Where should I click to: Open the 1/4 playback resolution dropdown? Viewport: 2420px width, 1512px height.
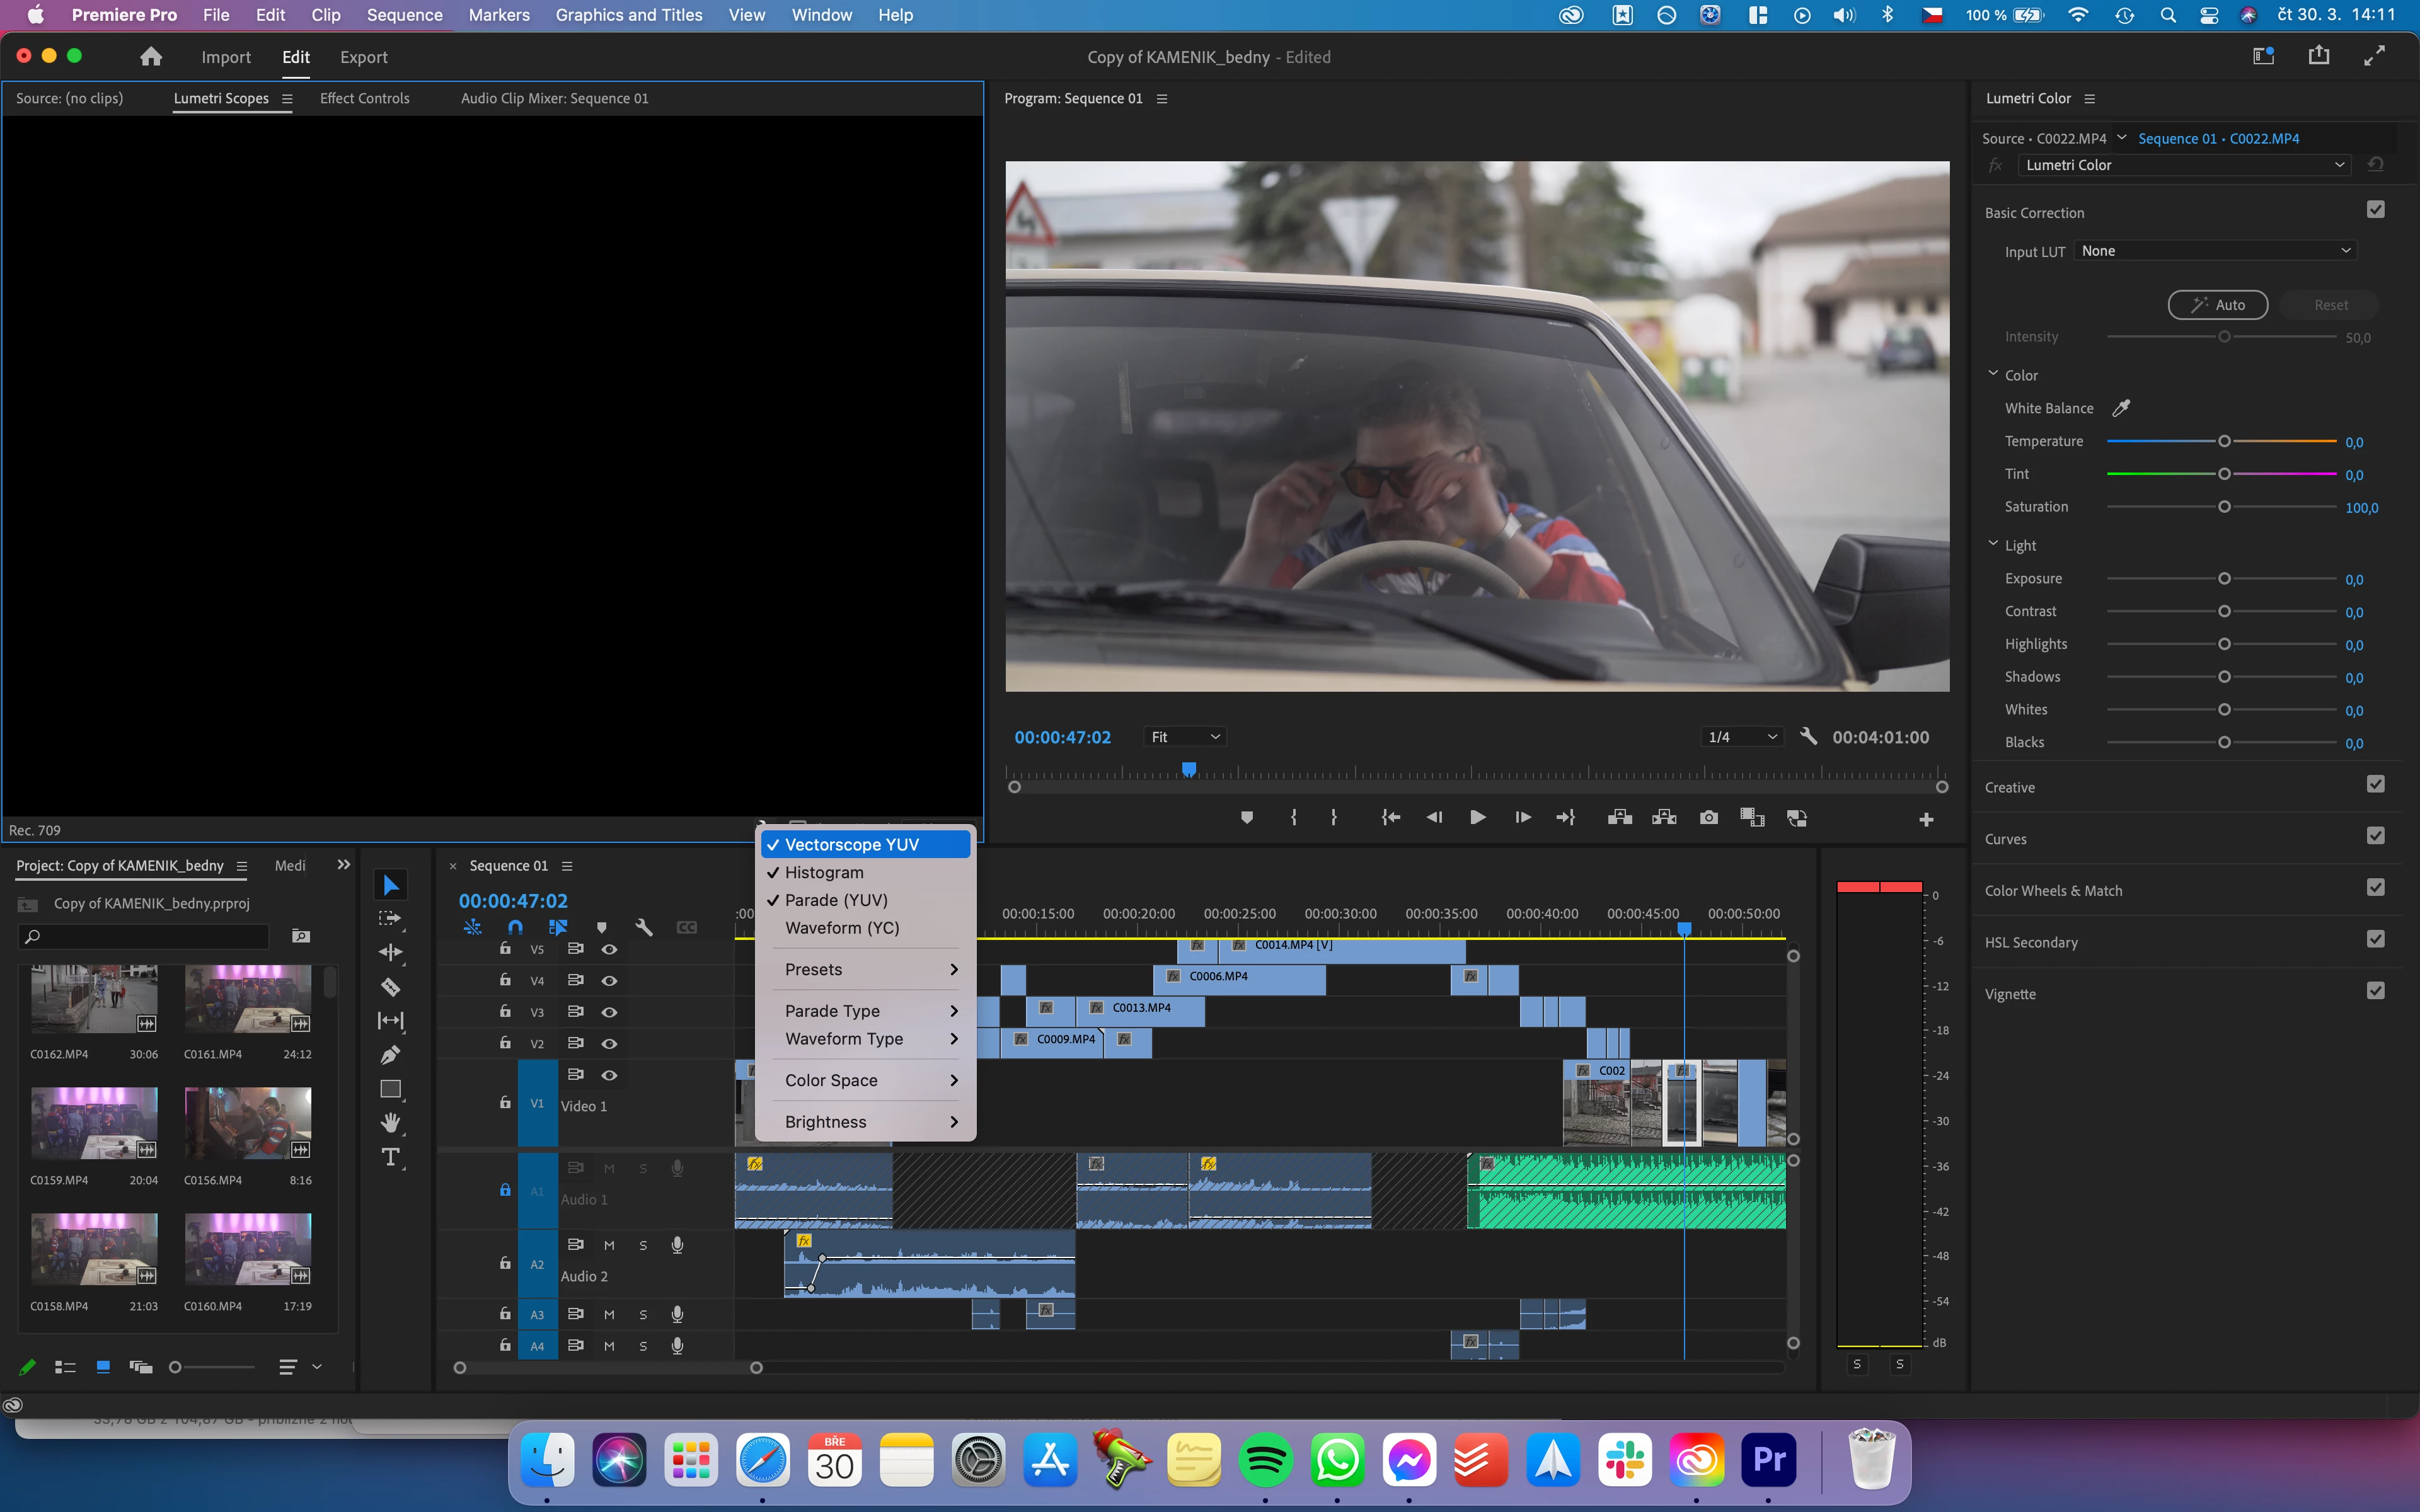1743,737
